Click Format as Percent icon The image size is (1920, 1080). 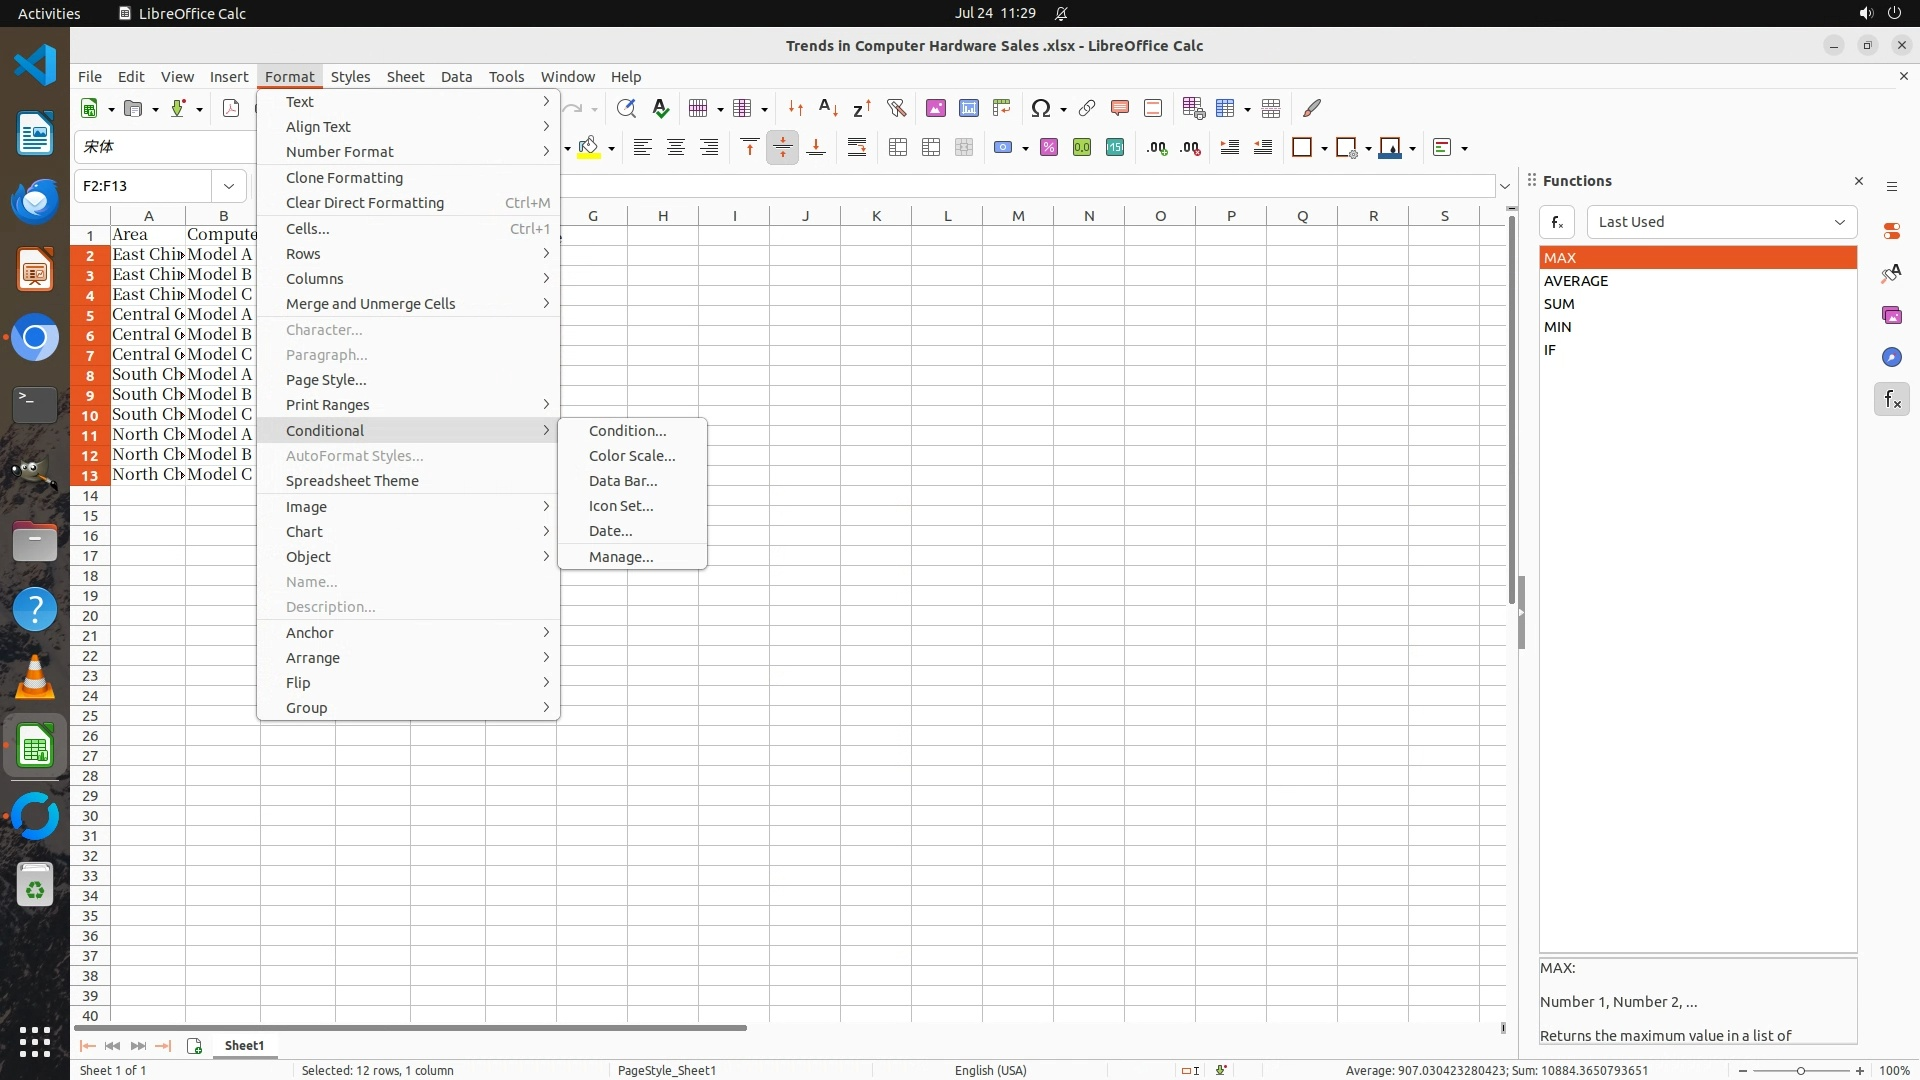(1049, 148)
